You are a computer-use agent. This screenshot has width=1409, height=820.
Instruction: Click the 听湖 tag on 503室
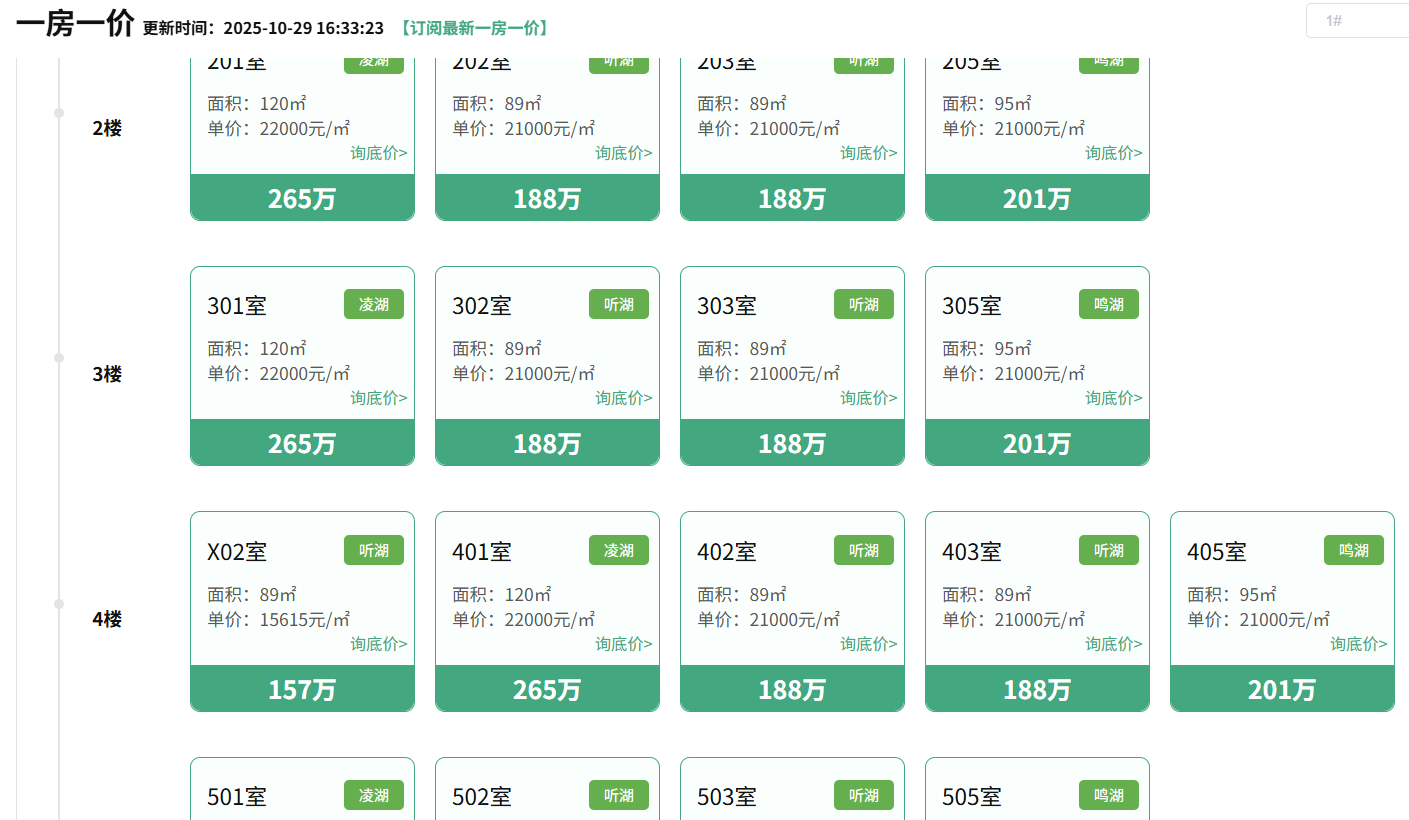[864, 795]
